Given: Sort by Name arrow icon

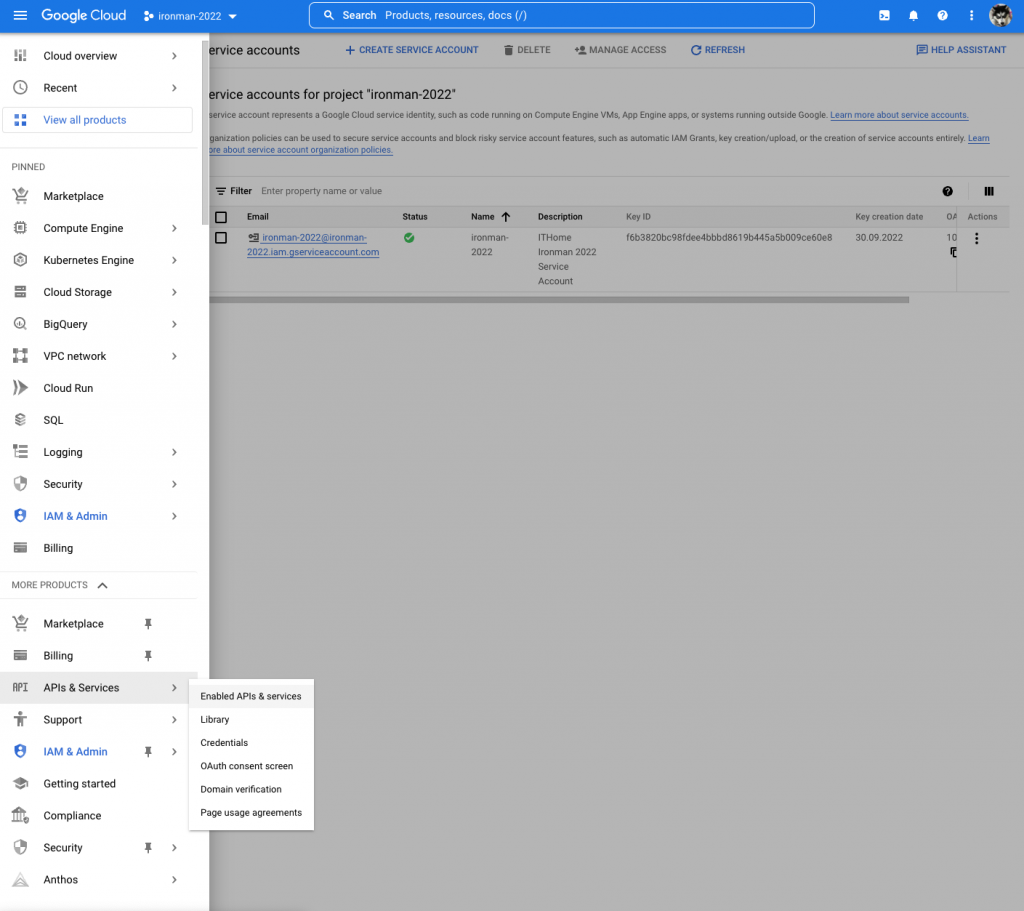Looking at the screenshot, I should [x=505, y=217].
